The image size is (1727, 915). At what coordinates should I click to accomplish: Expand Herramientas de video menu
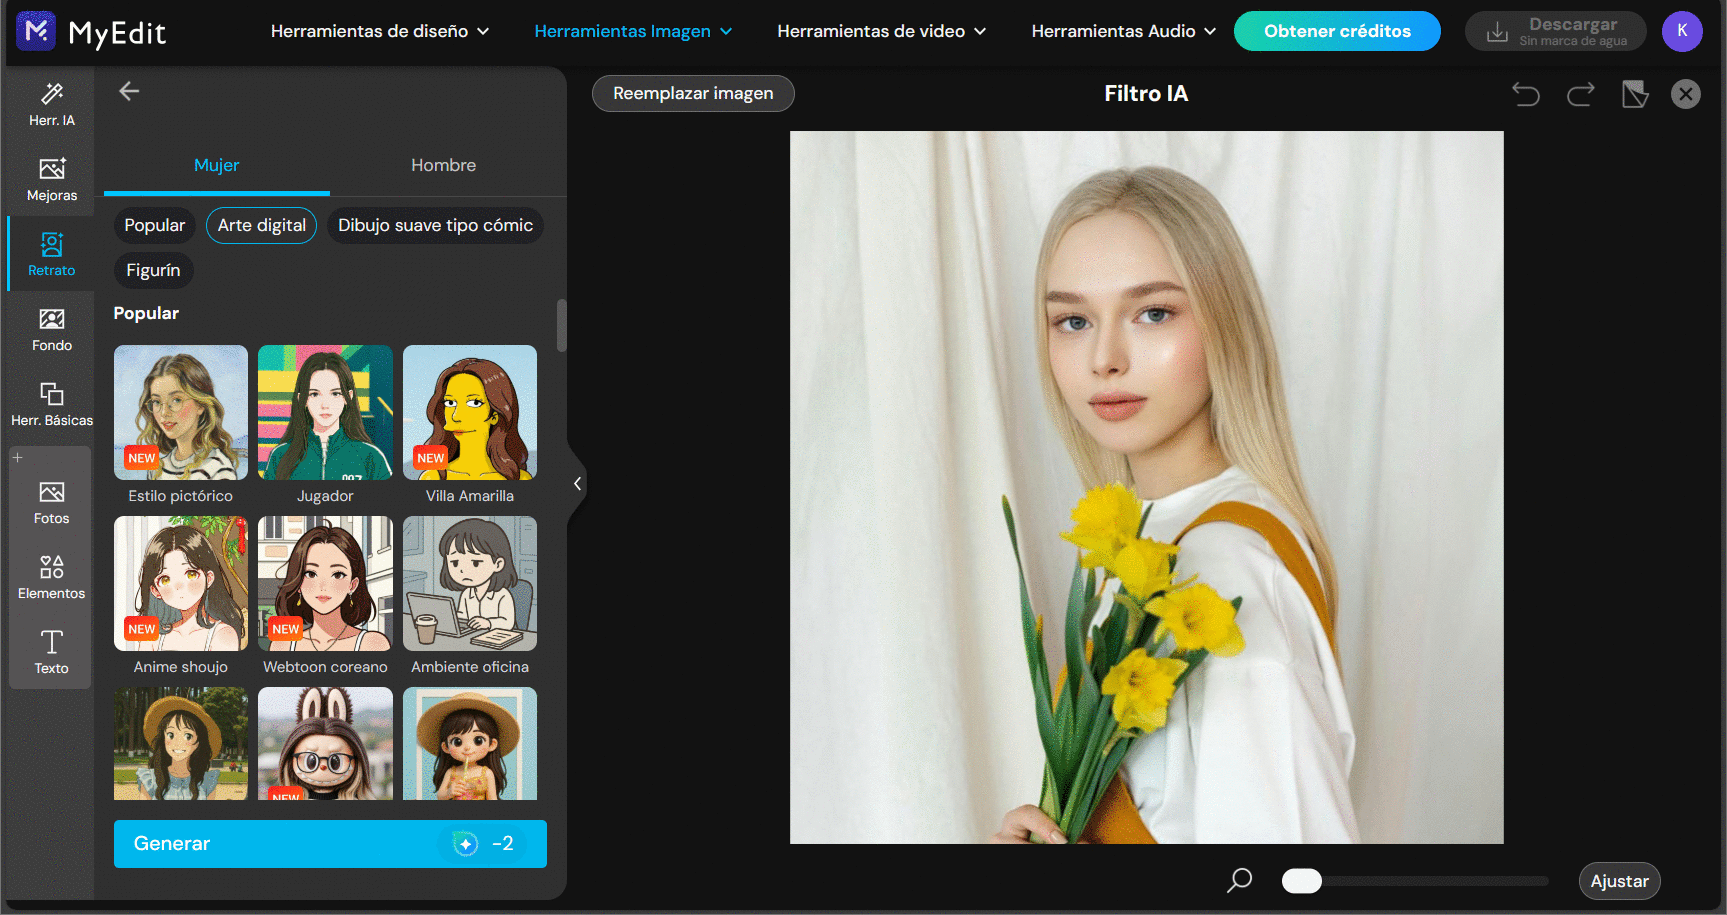click(881, 32)
